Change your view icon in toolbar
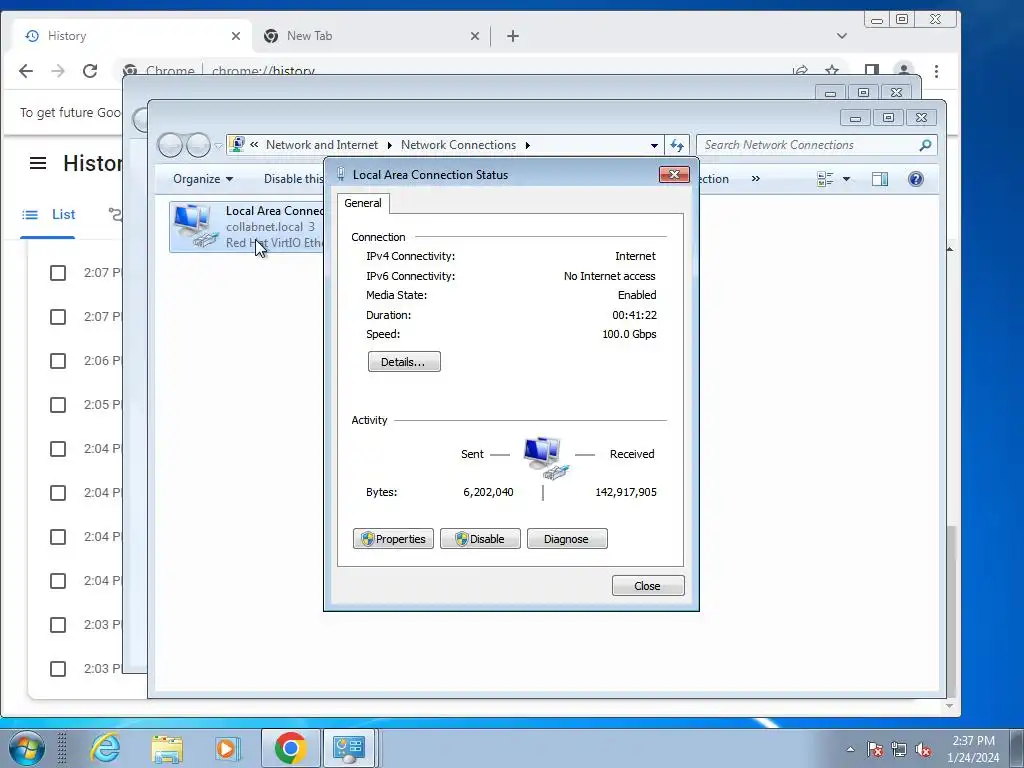The height and width of the screenshot is (768, 1024). [825, 179]
